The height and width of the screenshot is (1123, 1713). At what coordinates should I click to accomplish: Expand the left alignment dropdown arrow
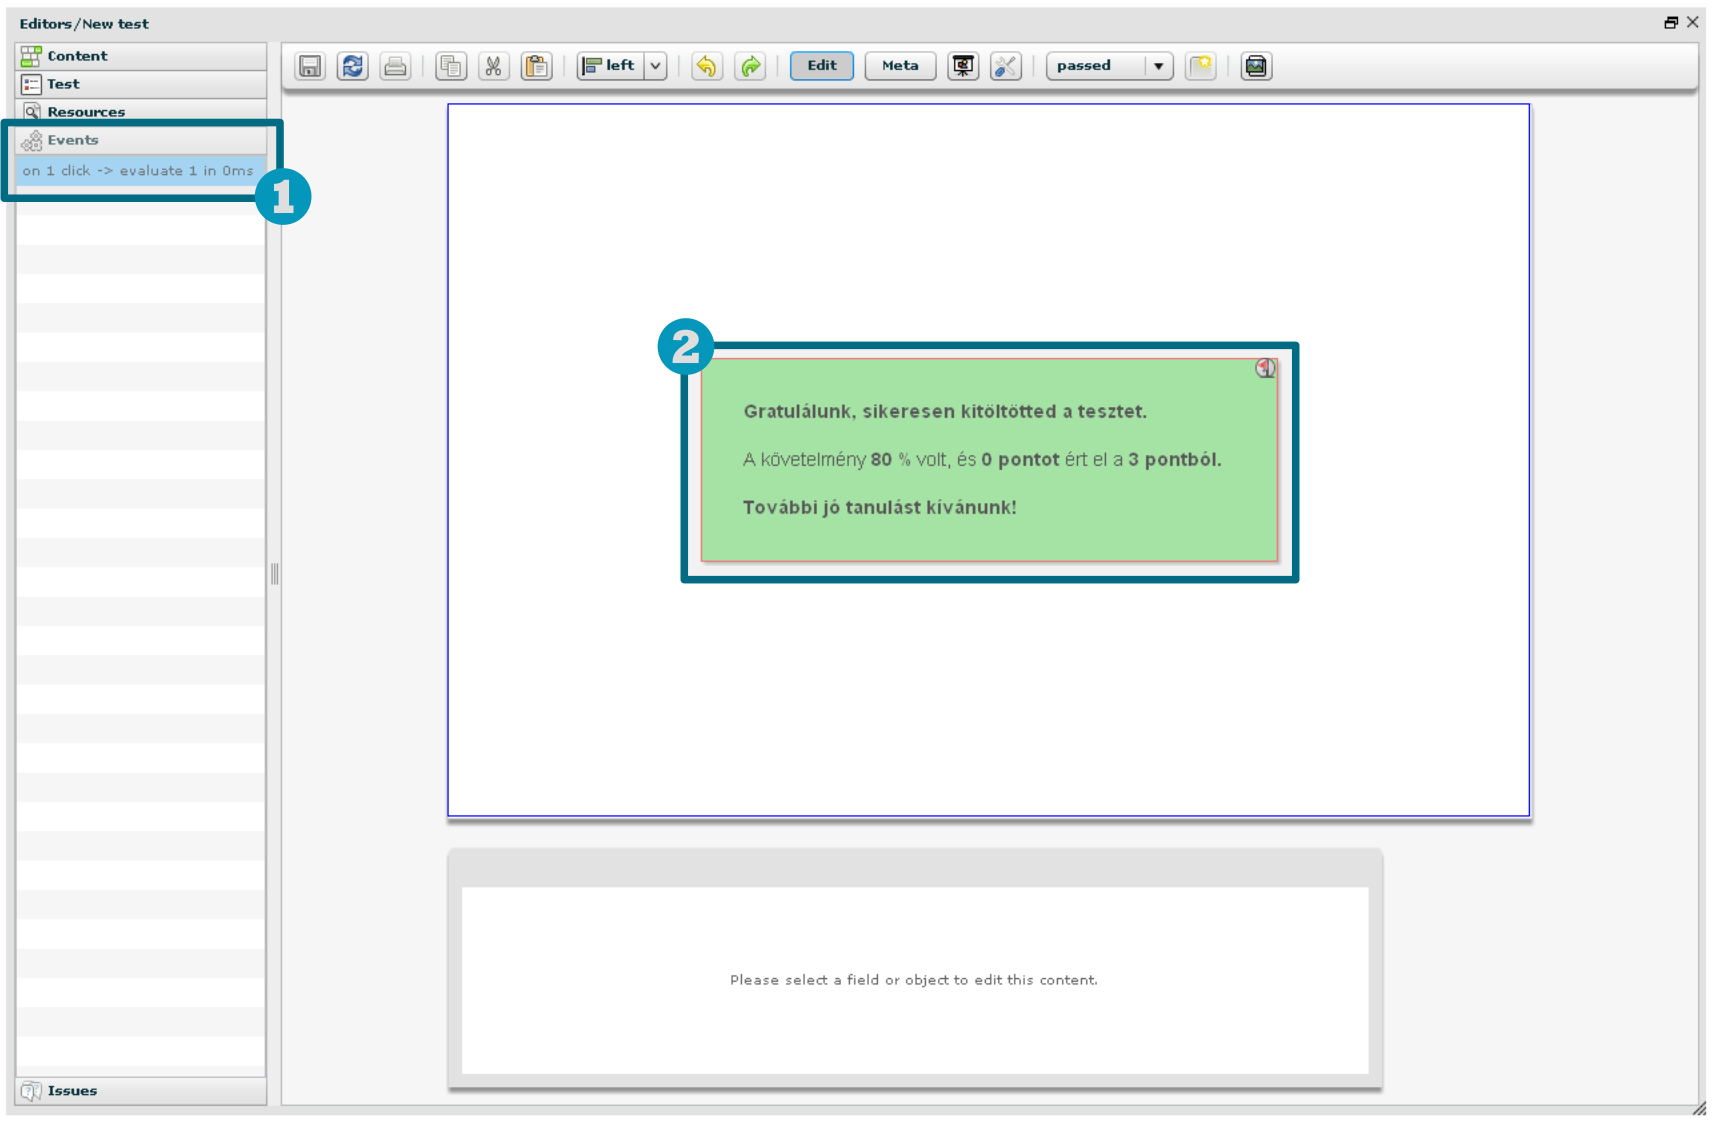(656, 66)
